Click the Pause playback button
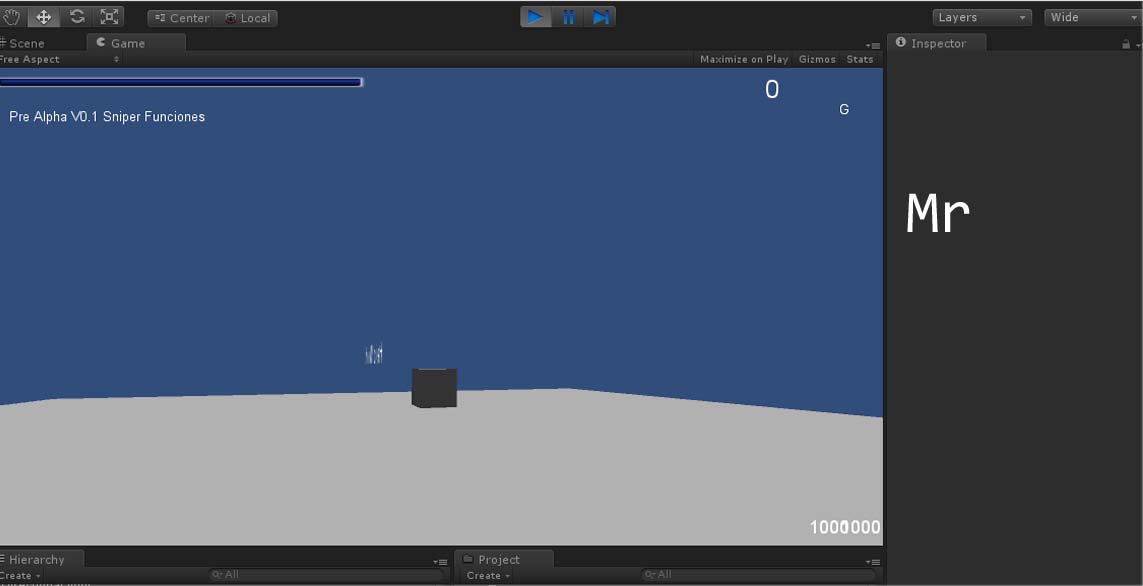The width and height of the screenshot is (1143, 586). point(568,16)
